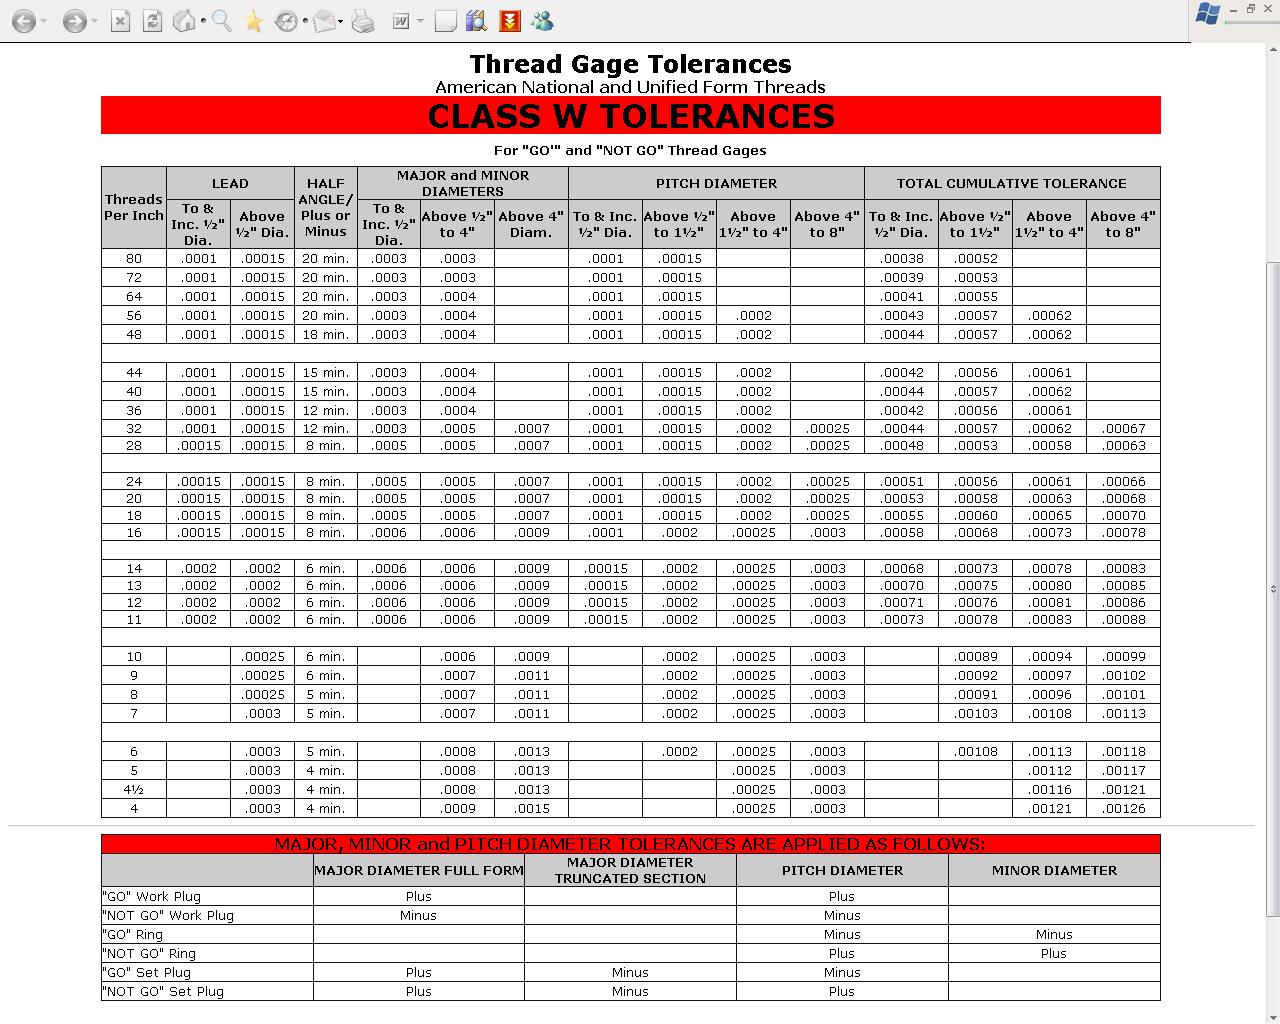Click the Back navigation icon
Screen dimensions: 1280x1024
(x=24, y=20)
